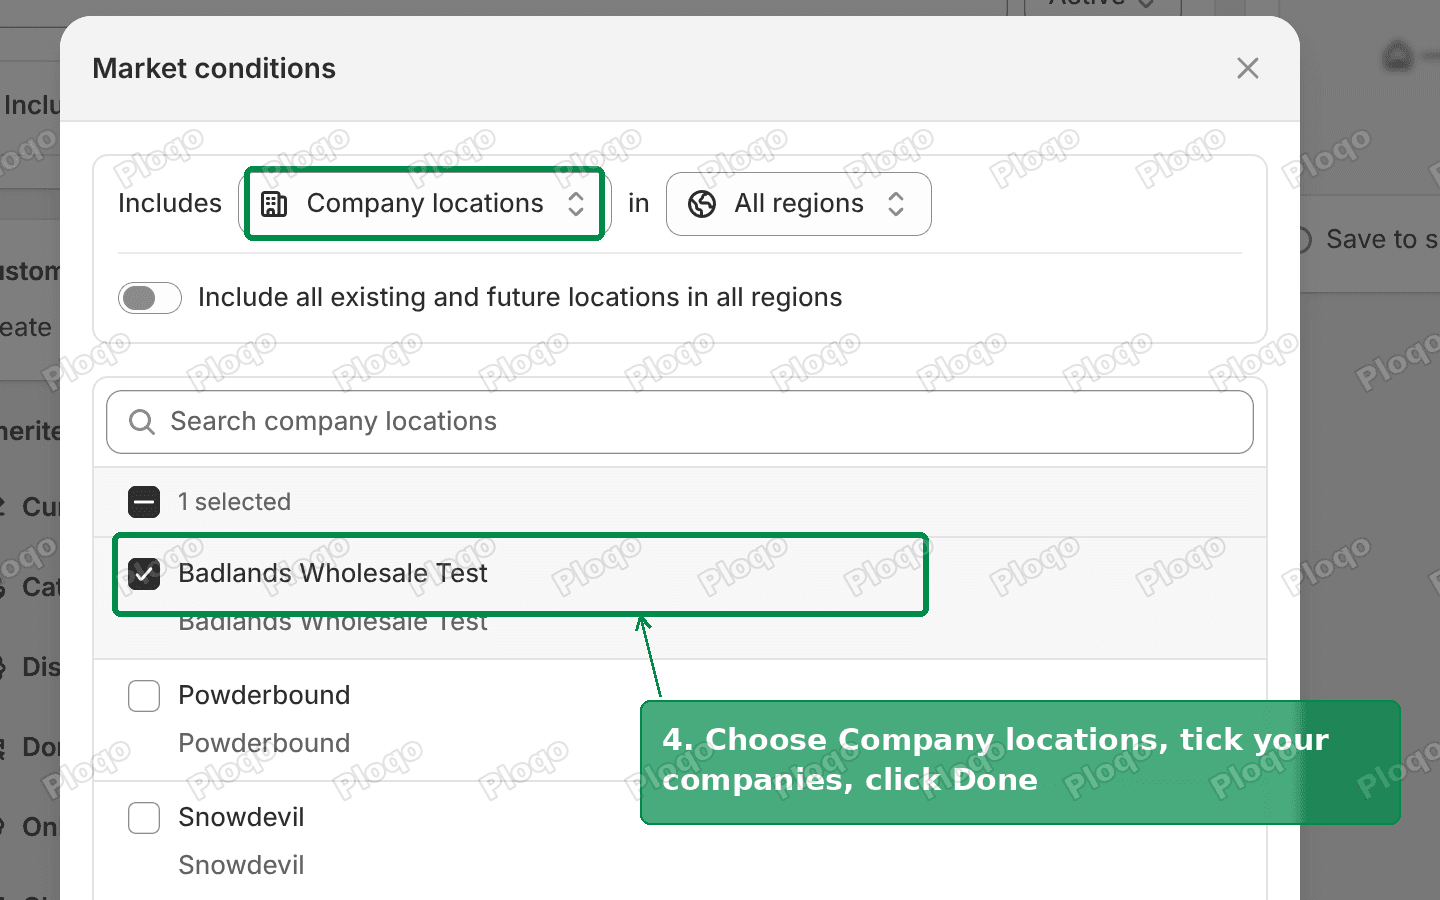The width and height of the screenshot is (1440, 900).
Task: Click the Market conditions title
Action: point(214,68)
